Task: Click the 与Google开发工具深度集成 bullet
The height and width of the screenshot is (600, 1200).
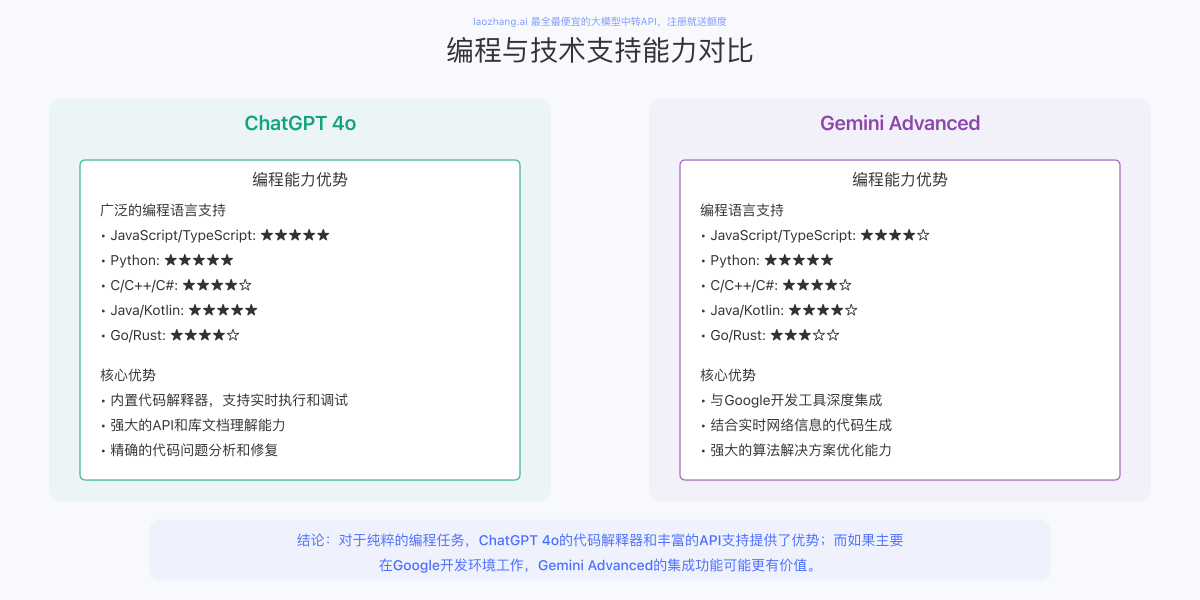Action: pos(791,400)
